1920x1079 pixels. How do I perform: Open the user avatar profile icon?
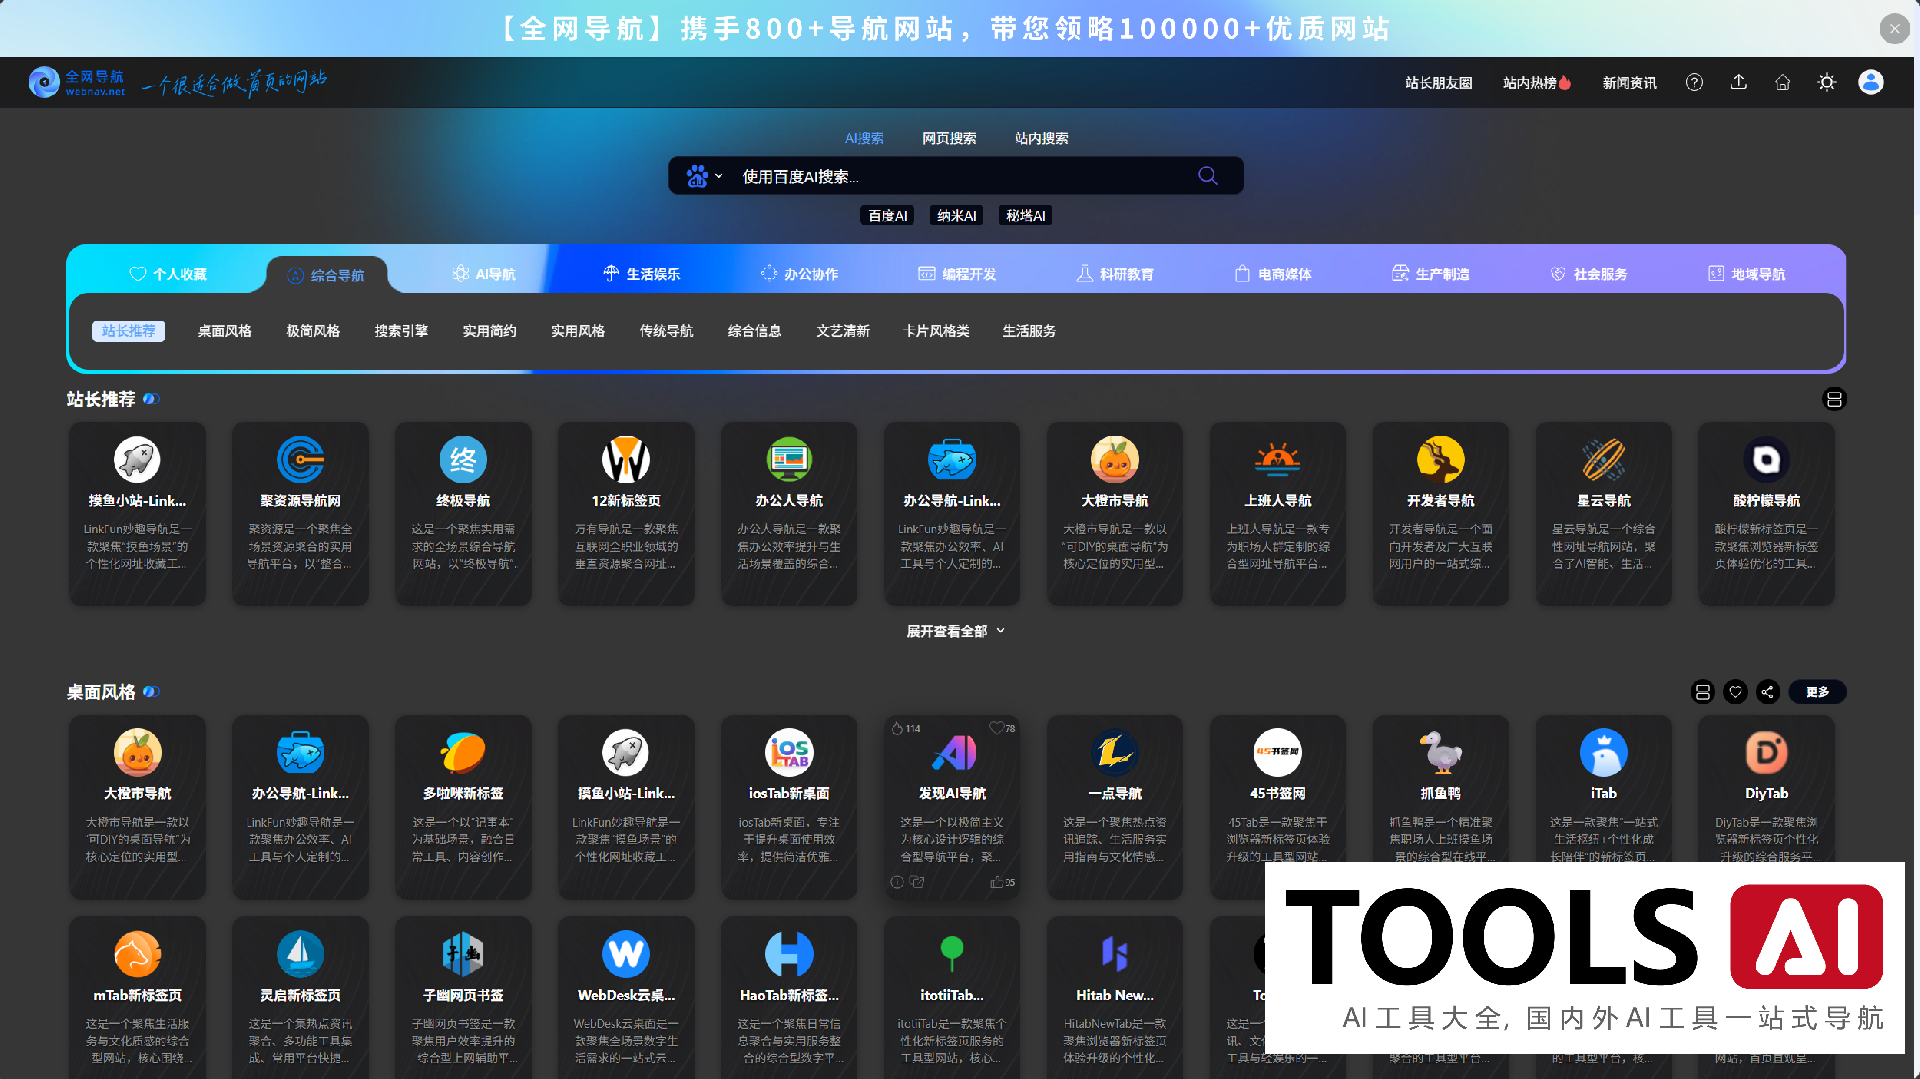pyautogui.click(x=1870, y=82)
